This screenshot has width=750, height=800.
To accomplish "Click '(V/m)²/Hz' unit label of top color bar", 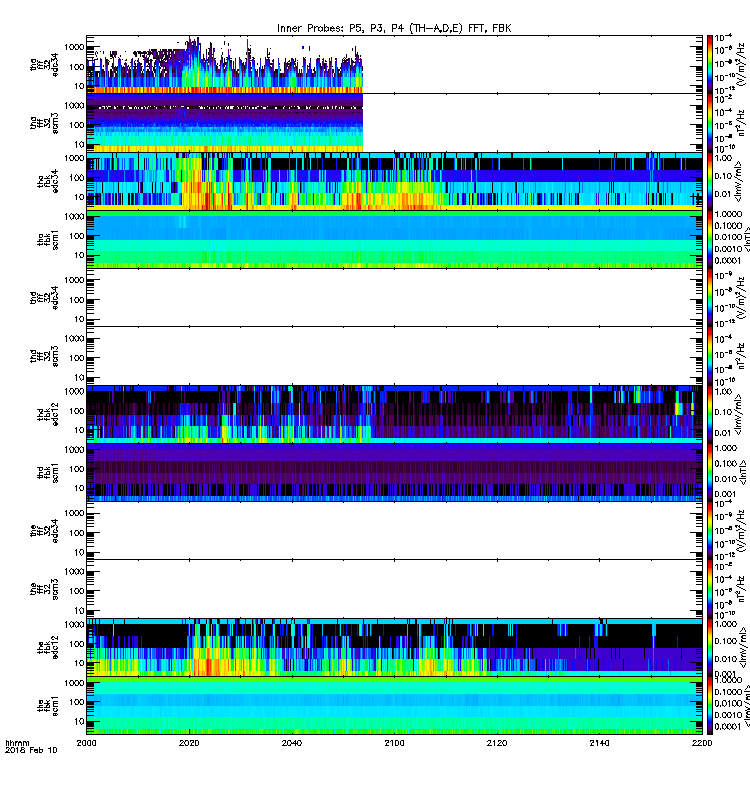I will [741, 65].
